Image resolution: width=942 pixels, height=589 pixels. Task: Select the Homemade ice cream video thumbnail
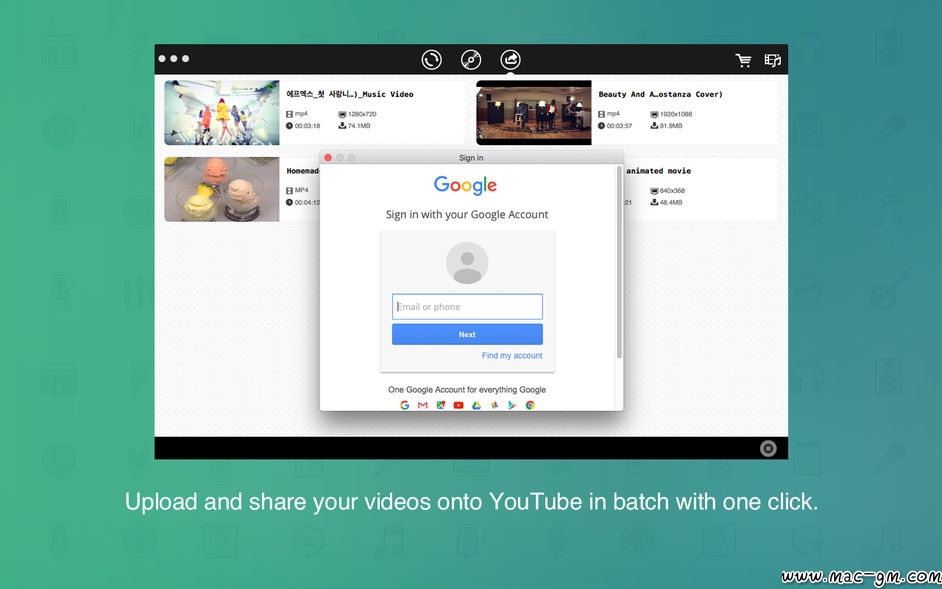[x=222, y=189]
